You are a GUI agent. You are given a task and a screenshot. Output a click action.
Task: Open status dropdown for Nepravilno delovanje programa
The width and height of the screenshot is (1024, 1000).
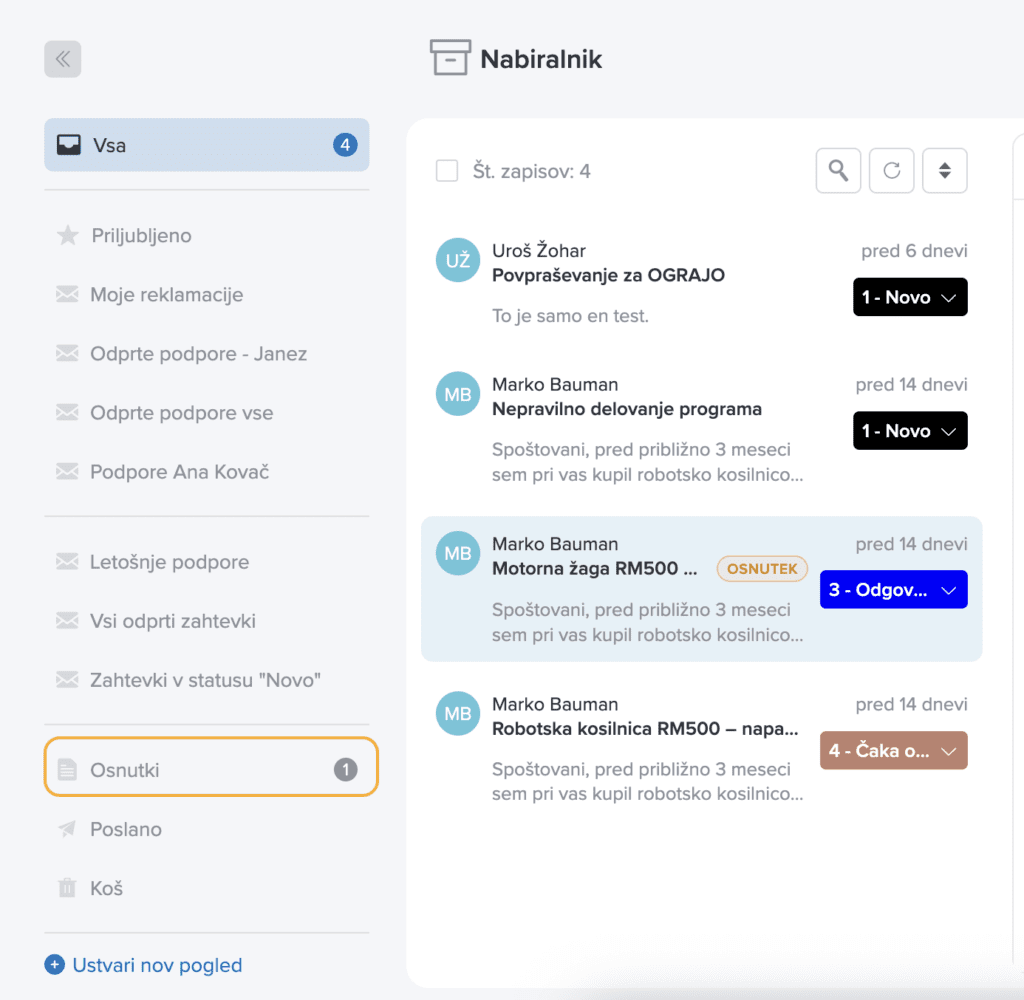pyautogui.click(x=910, y=431)
